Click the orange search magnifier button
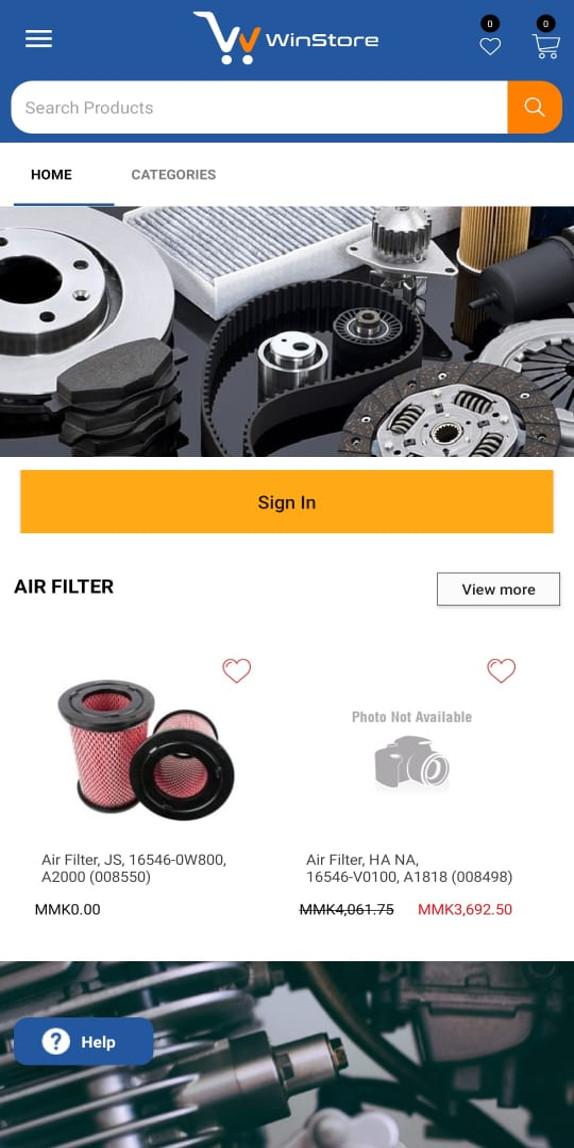 click(x=534, y=108)
